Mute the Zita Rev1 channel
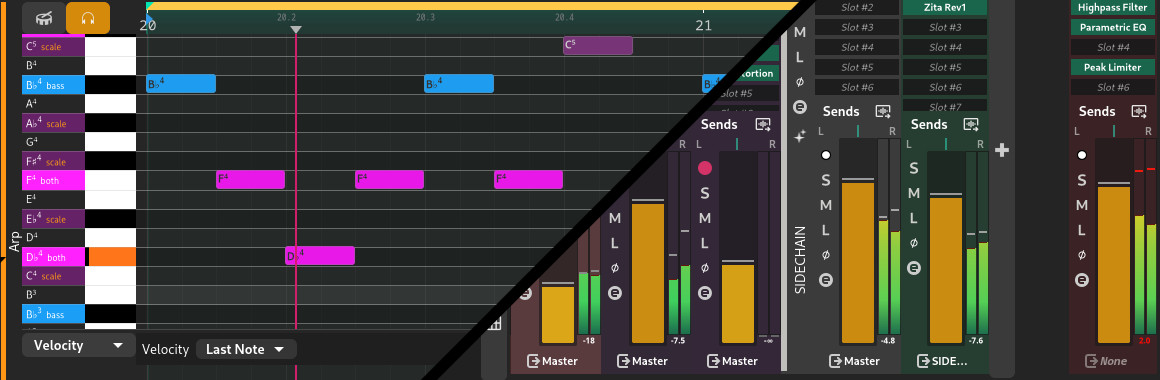 click(914, 193)
